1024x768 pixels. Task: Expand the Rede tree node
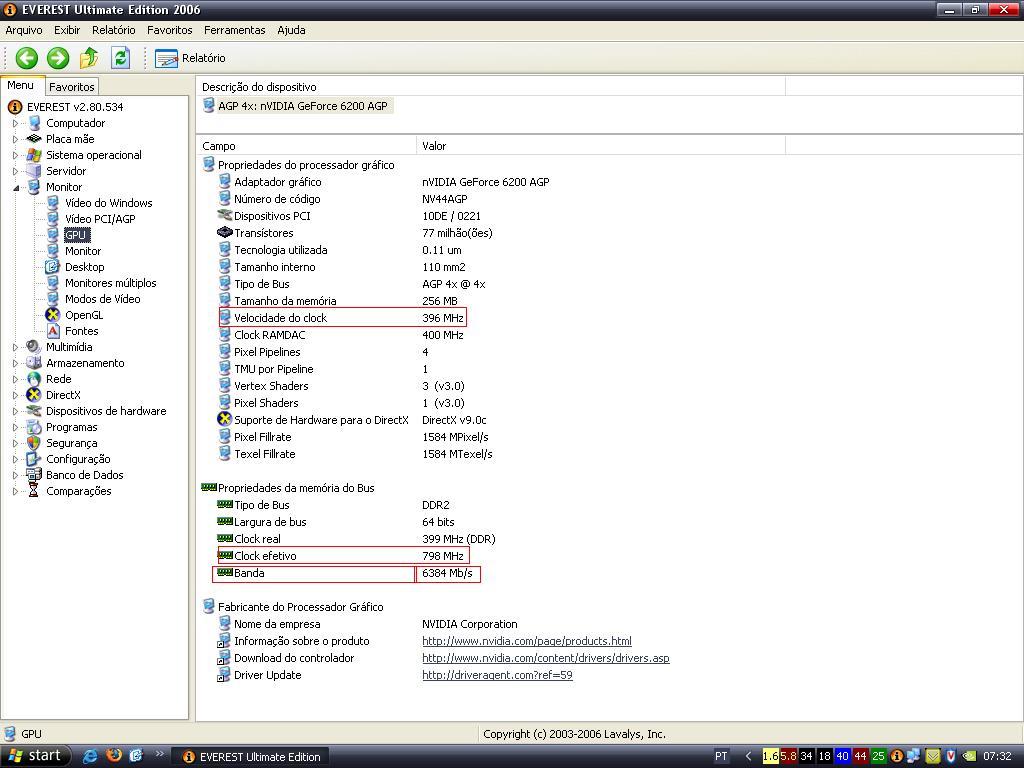(15, 379)
